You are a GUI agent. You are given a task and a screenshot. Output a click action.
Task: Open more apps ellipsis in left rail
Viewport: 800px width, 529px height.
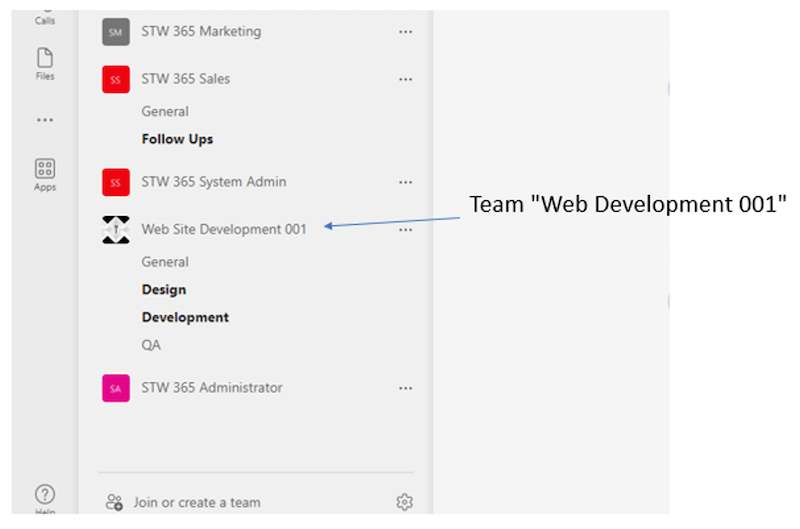tap(45, 120)
